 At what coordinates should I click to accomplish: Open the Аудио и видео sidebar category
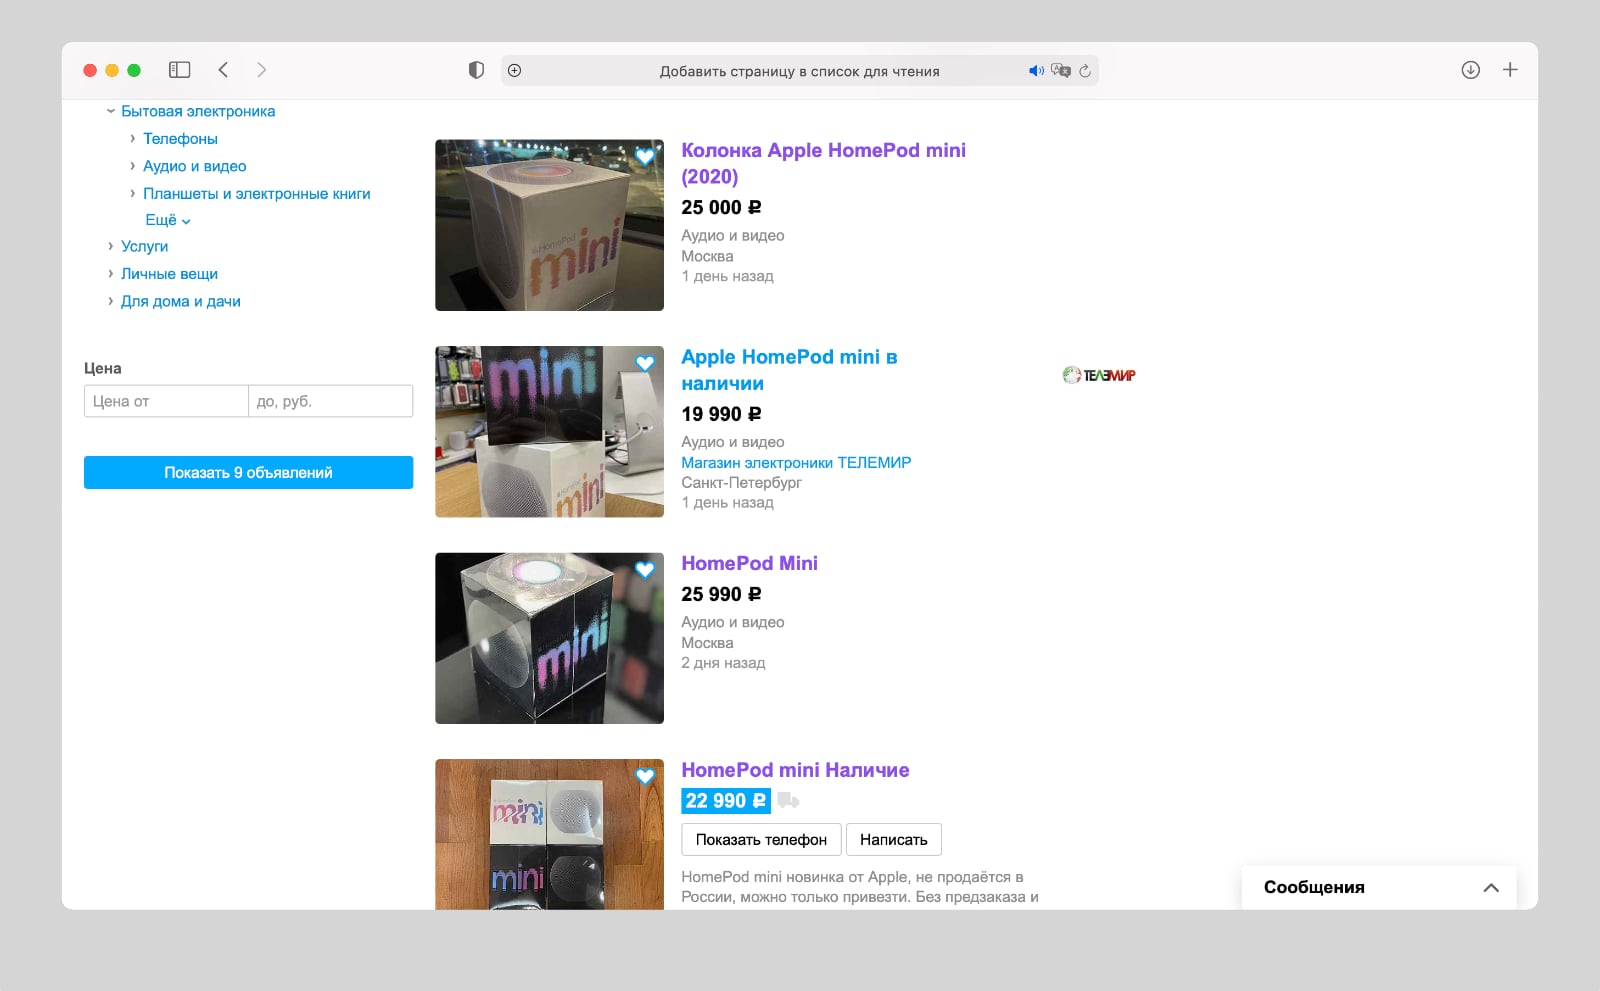(194, 166)
